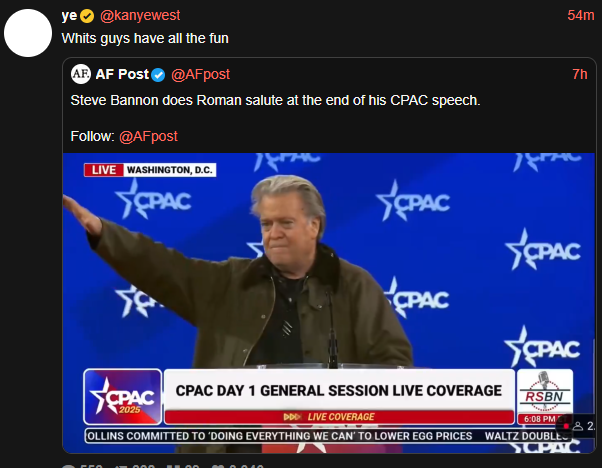Open @AFpost handle in quoted post header
Screen dimensions: 602x468
(202, 75)
